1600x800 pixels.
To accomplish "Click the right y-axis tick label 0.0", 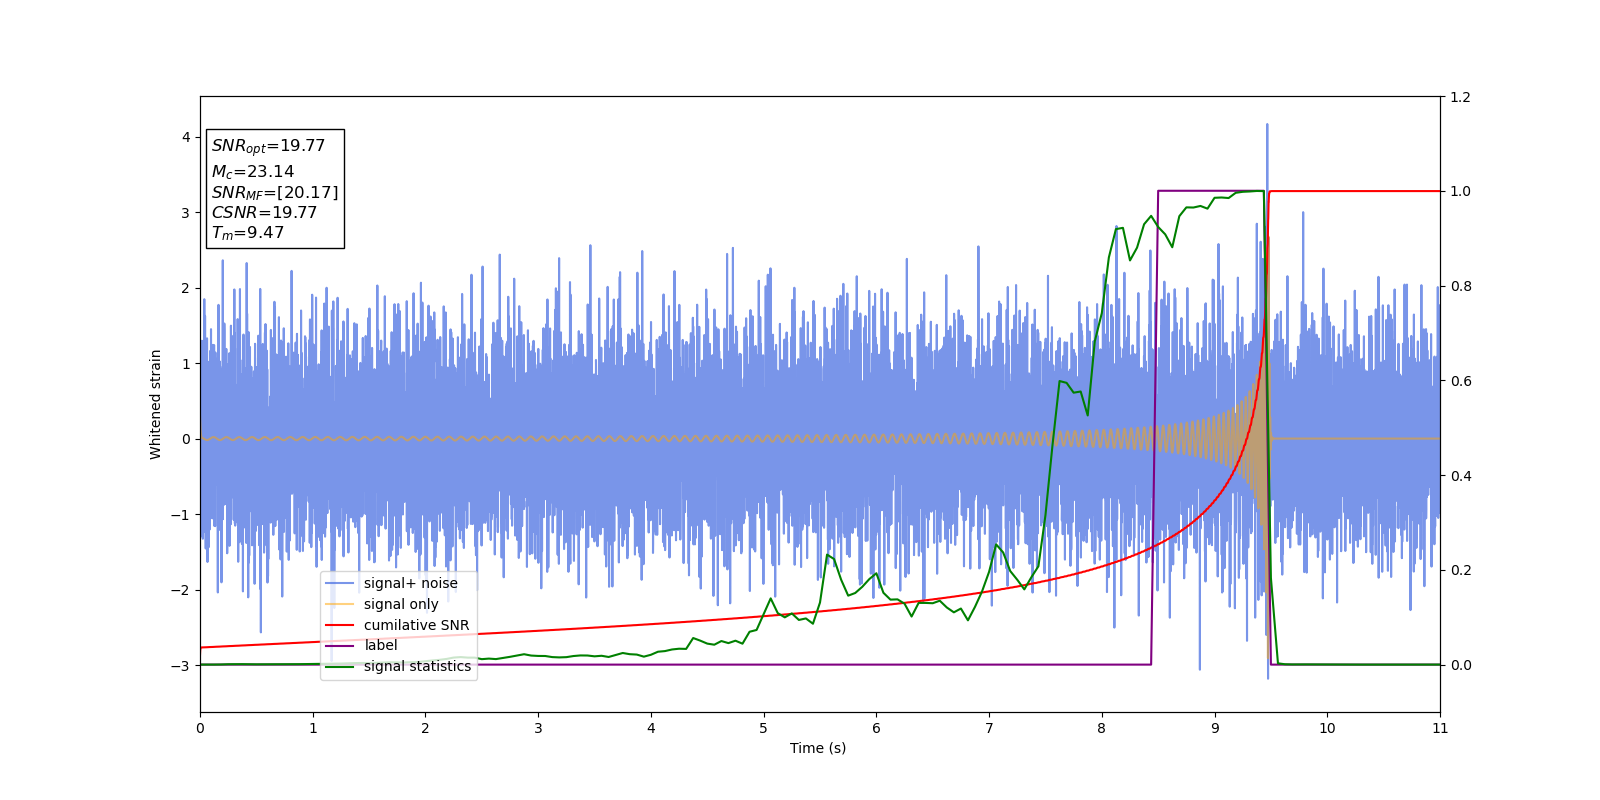I will (x=1461, y=665).
